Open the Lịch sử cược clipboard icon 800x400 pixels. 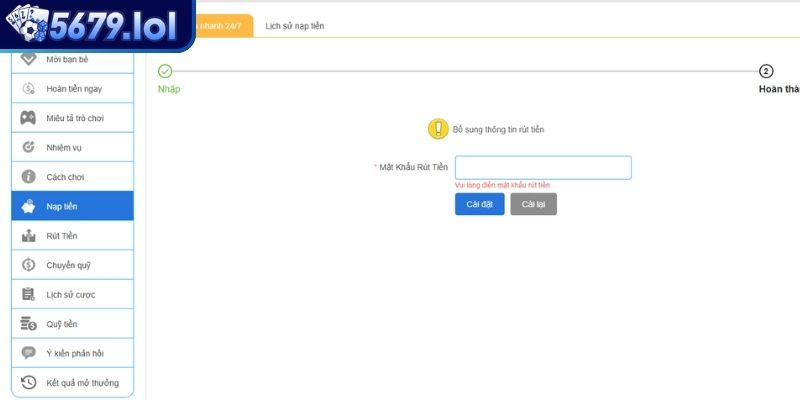[29, 294]
